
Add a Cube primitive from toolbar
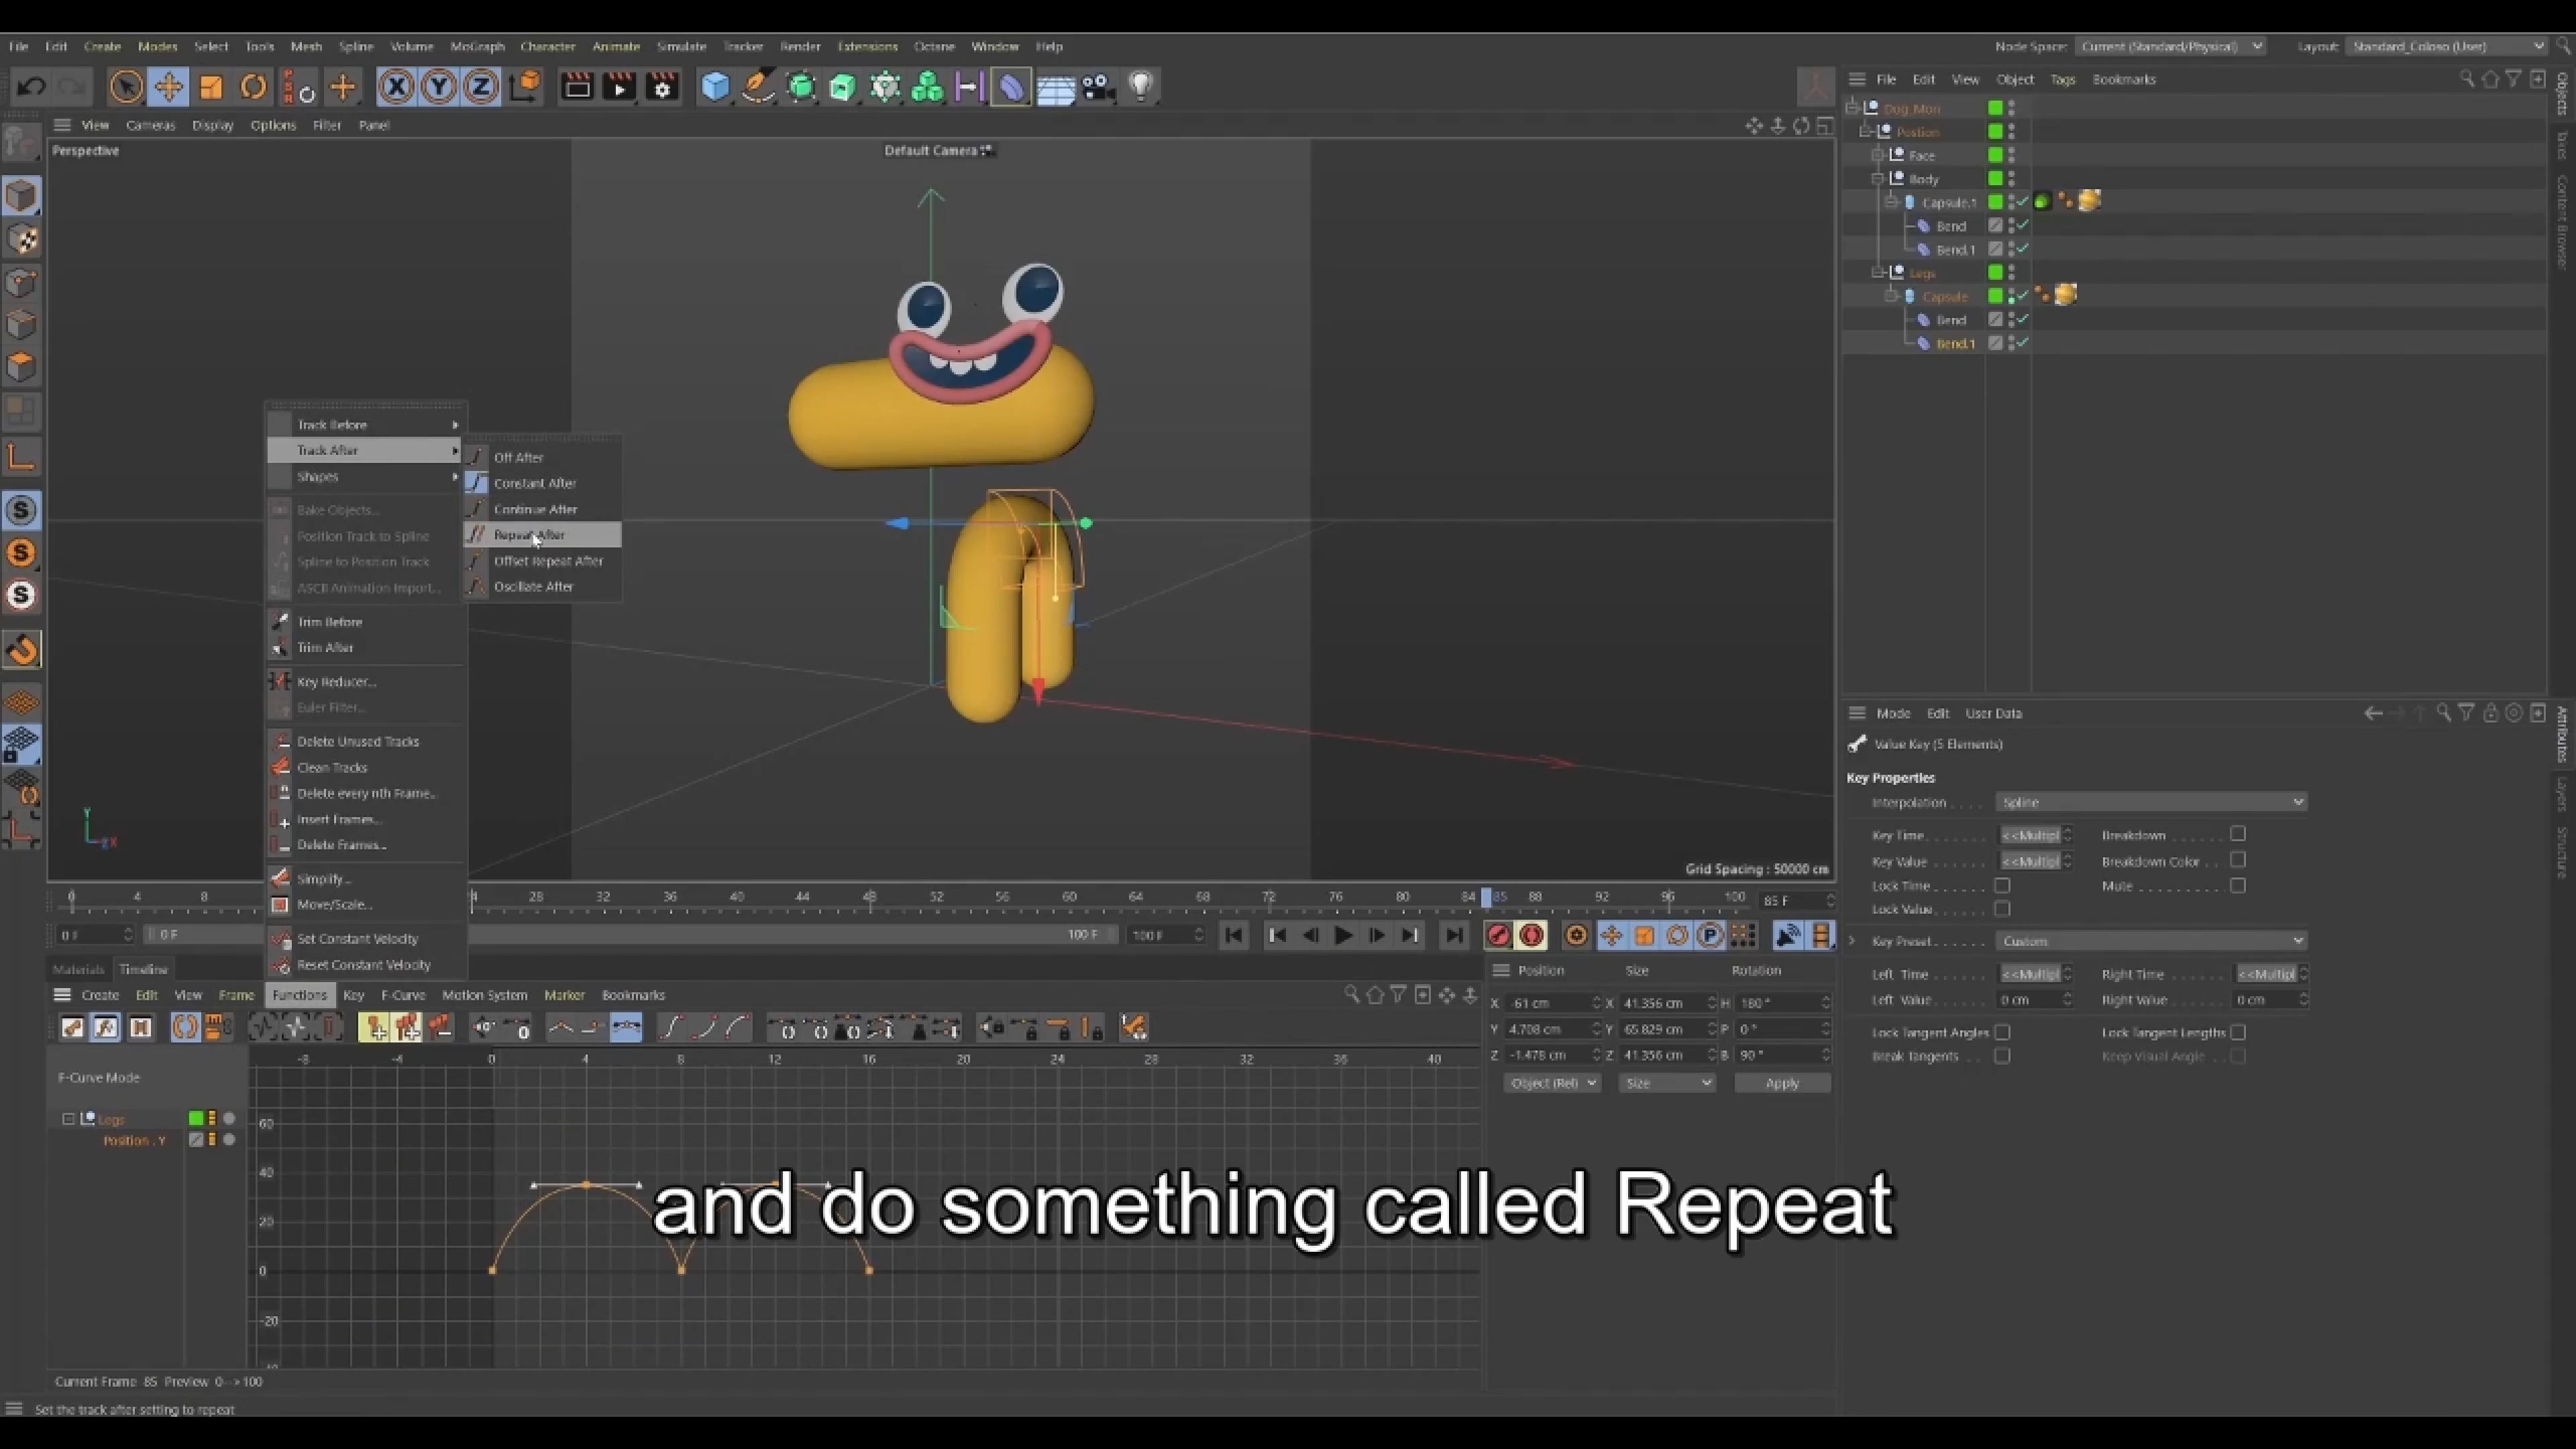(715, 87)
